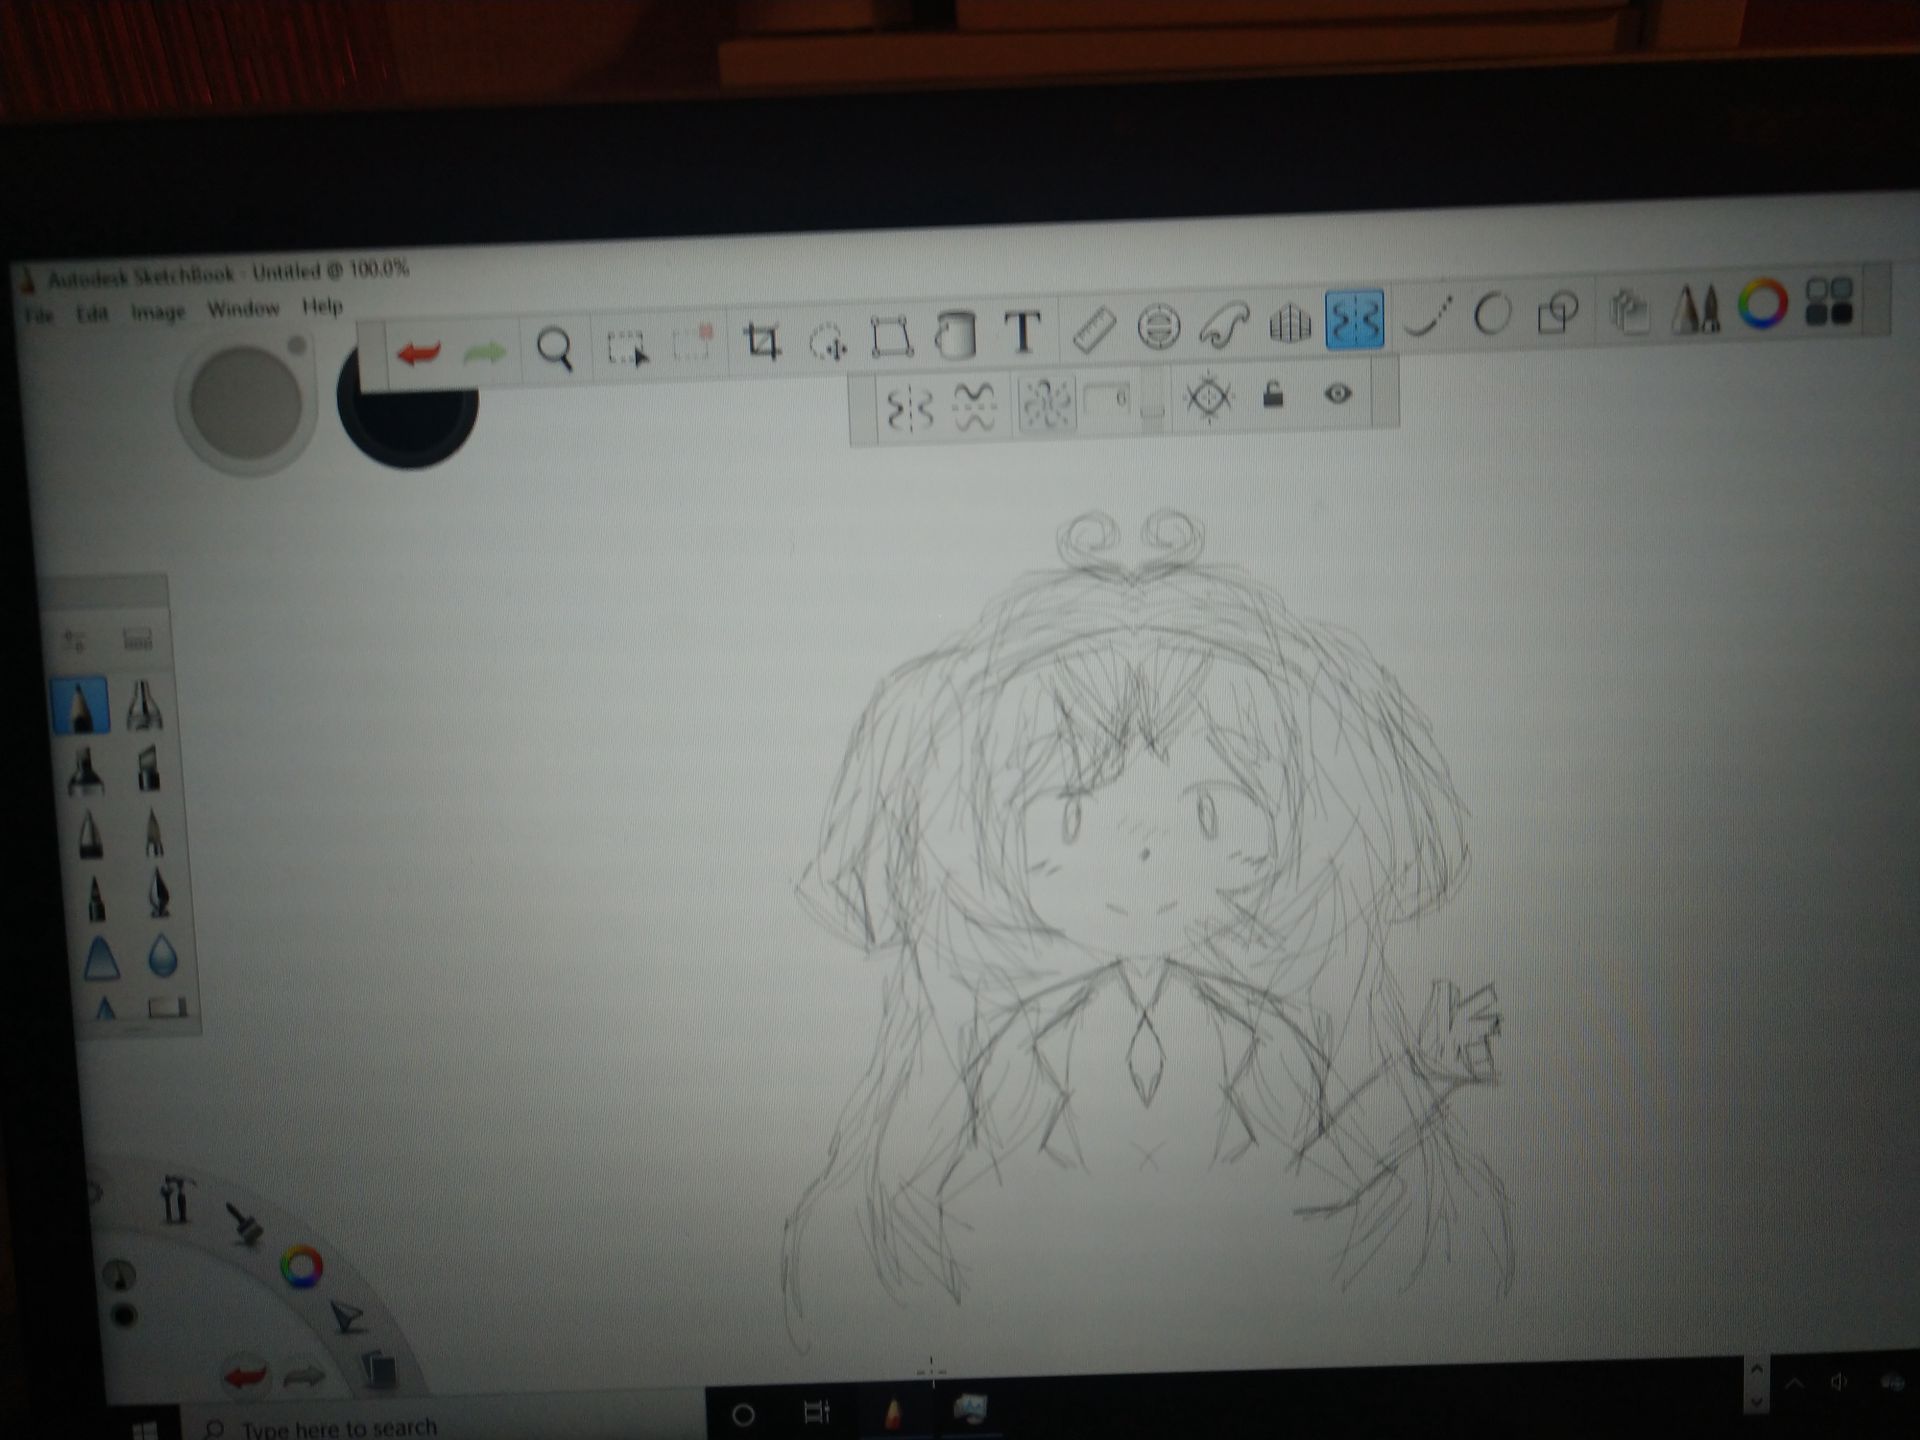Select the Marker brush in brush palette
Screen dimensions: 1920x1440
point(85,773)
